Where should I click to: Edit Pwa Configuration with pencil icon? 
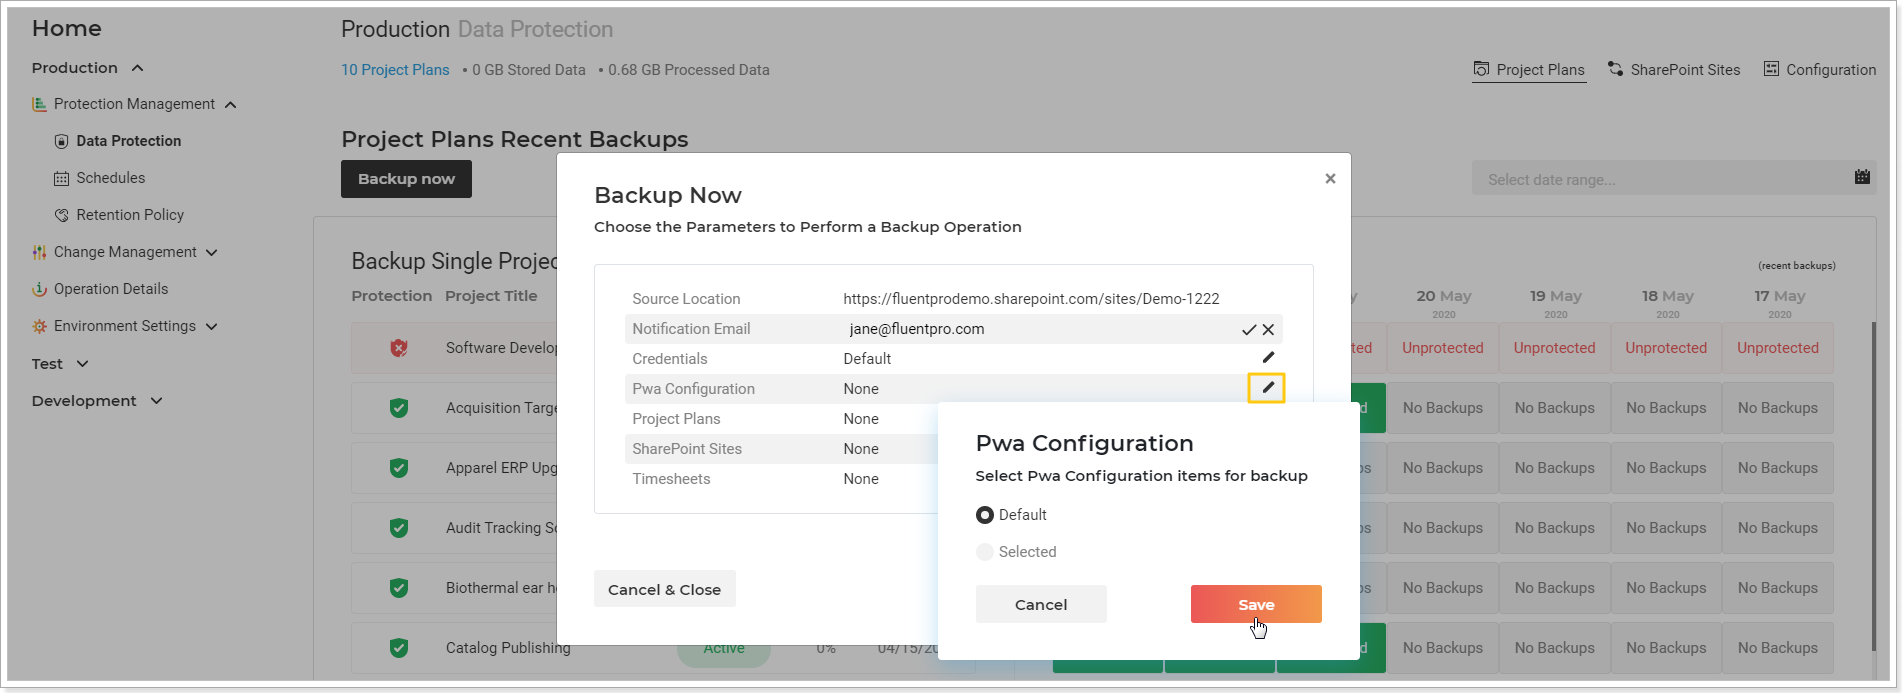point(1267,387)
